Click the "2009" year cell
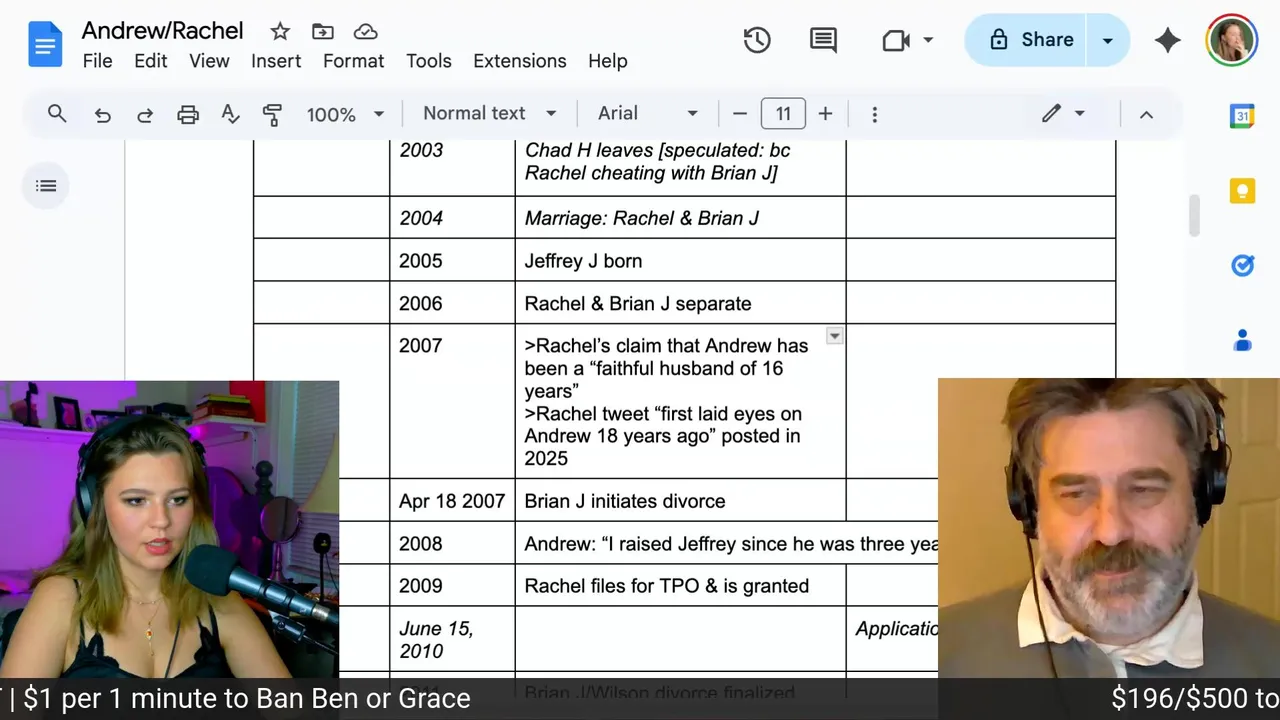This screenshot has height=720, width=1280. 452,586
